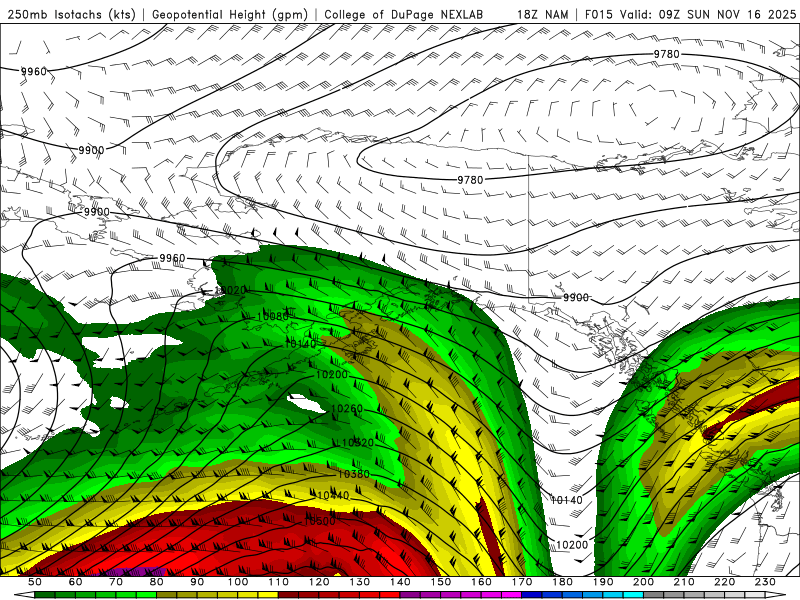Click the 10320 contour height label
This screenshot has height=600, width=800.
[x=358, y=443]
